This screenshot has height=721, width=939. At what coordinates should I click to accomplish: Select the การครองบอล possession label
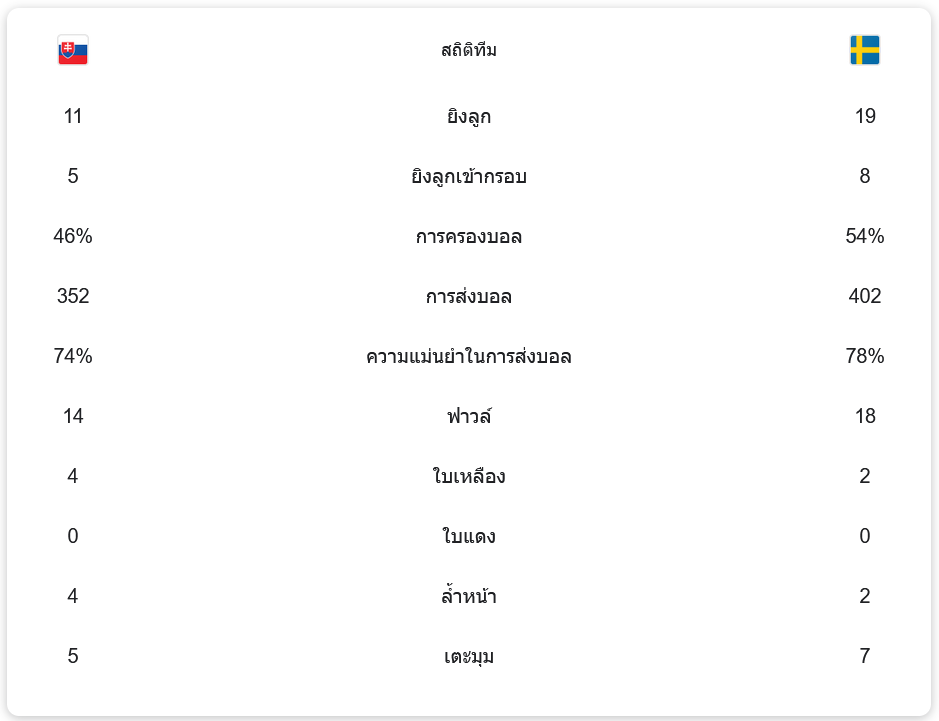[468, 237]
